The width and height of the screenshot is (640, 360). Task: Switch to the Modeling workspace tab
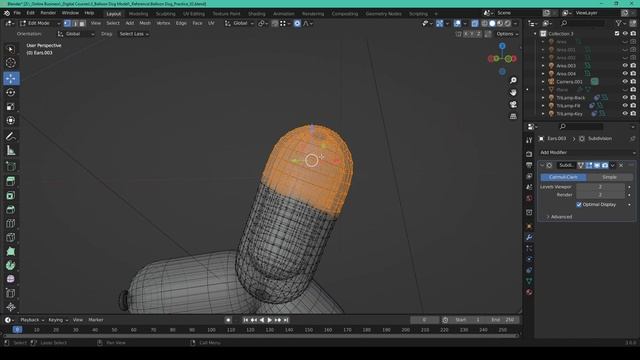click(138, 14)
